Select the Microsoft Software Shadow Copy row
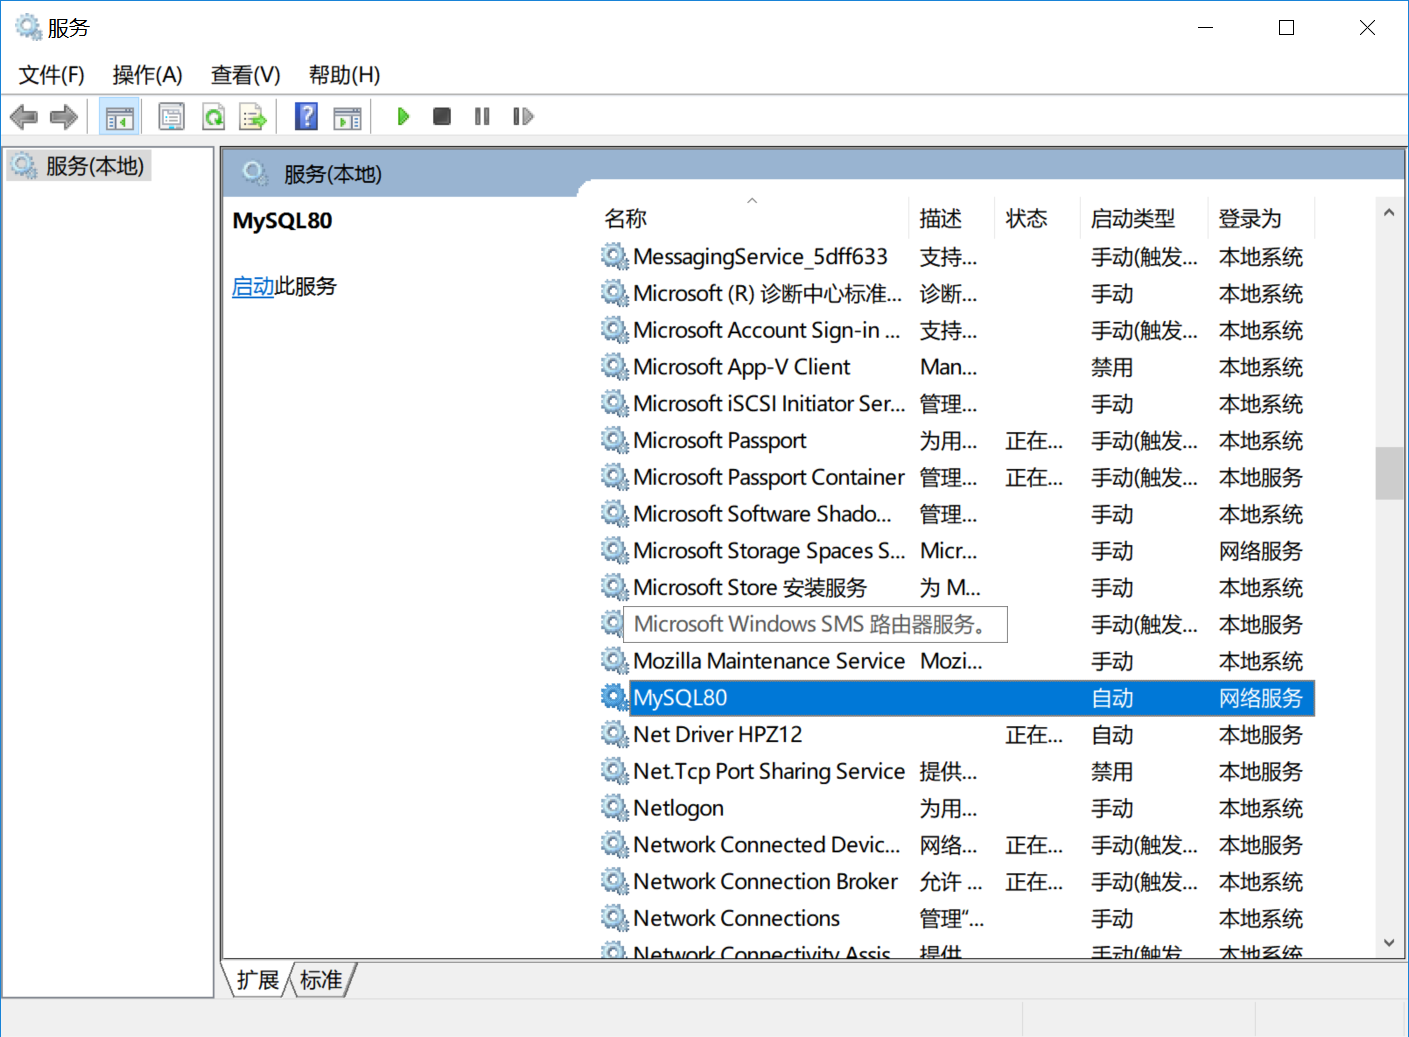This screenshot has width=1409, height=1037. (x=957, y=514)
